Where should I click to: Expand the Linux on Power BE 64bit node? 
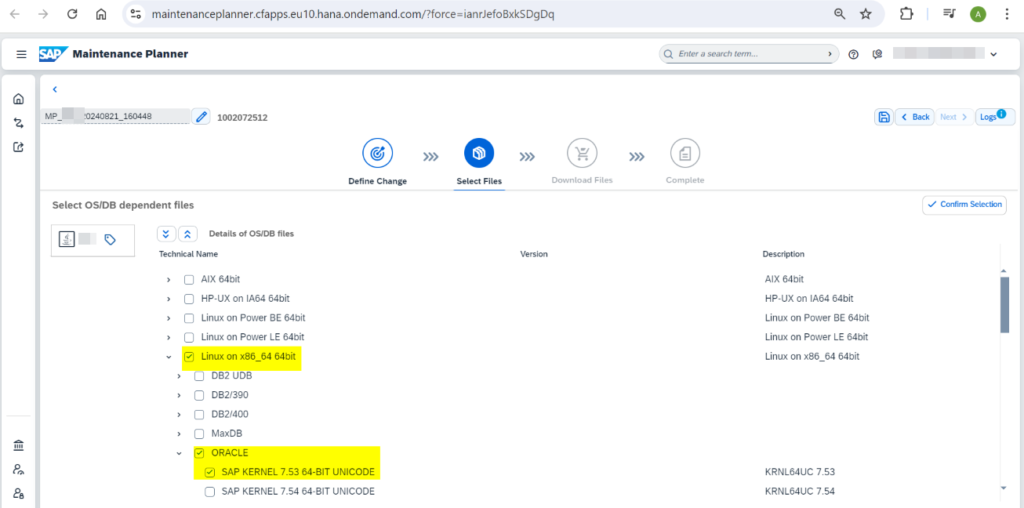point(168,318)
